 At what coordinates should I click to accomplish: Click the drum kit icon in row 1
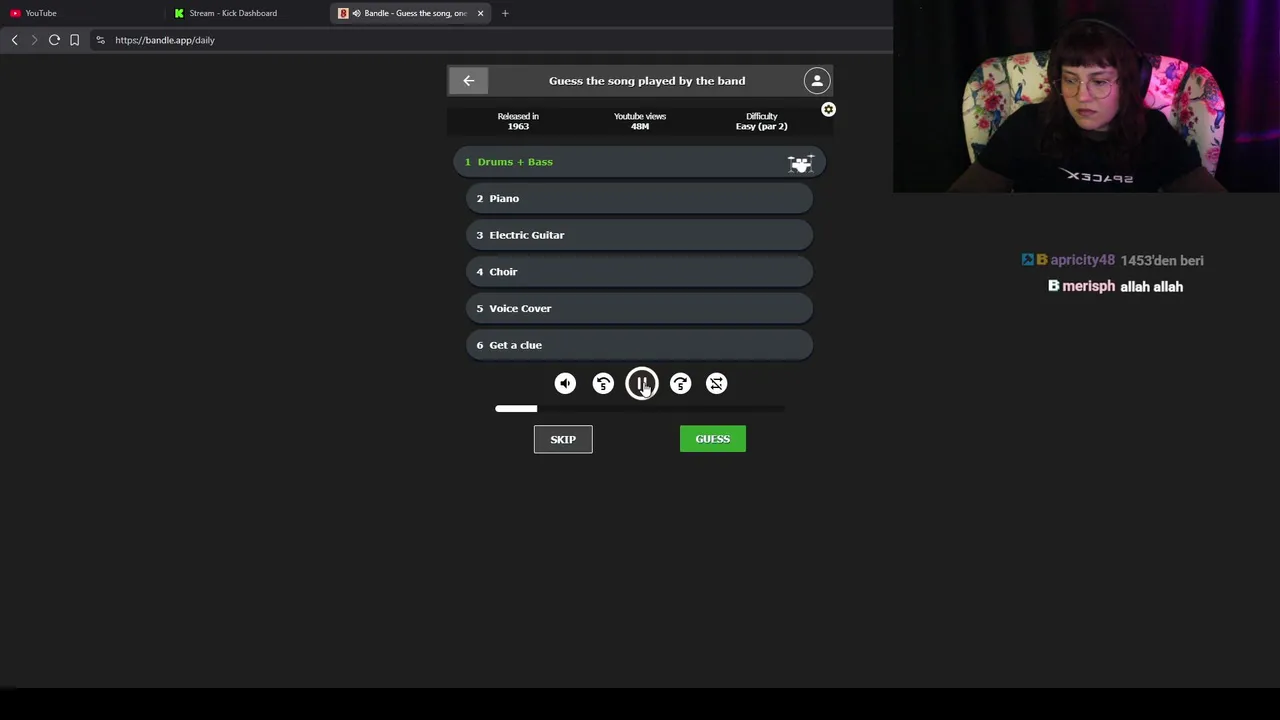(800, 163)
